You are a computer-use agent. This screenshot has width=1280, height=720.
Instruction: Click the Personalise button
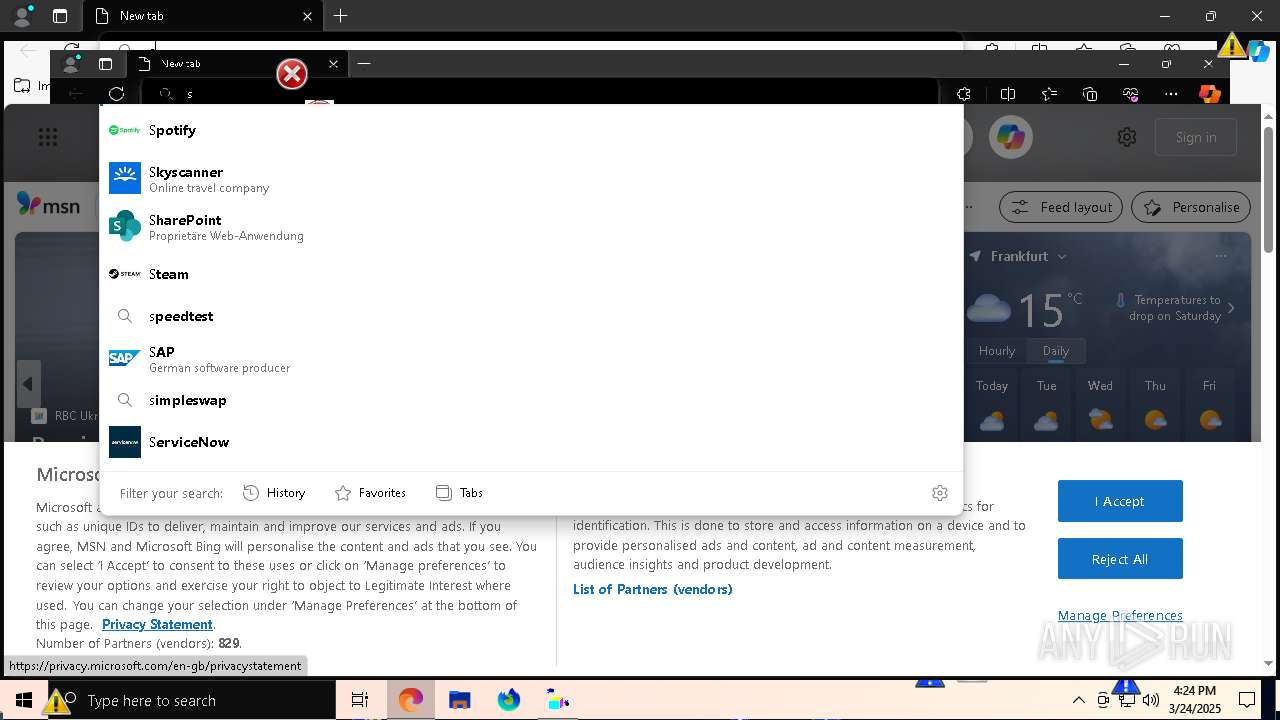point(1191,207)
